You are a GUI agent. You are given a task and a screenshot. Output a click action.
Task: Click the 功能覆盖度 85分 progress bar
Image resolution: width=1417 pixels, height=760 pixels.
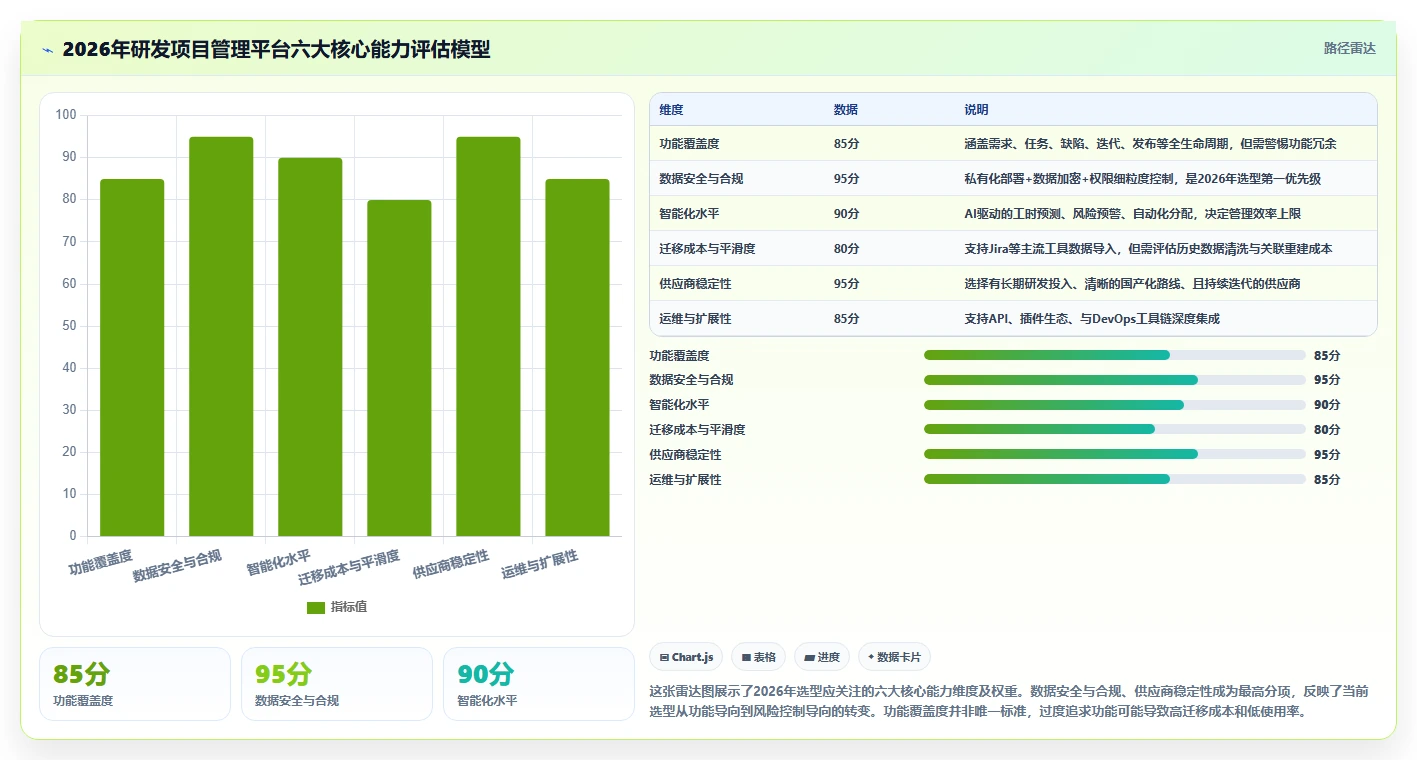(x=1115, y=355)
